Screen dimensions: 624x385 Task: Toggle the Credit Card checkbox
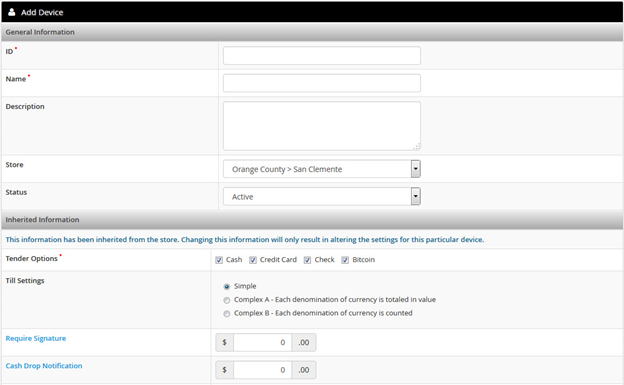253,260
